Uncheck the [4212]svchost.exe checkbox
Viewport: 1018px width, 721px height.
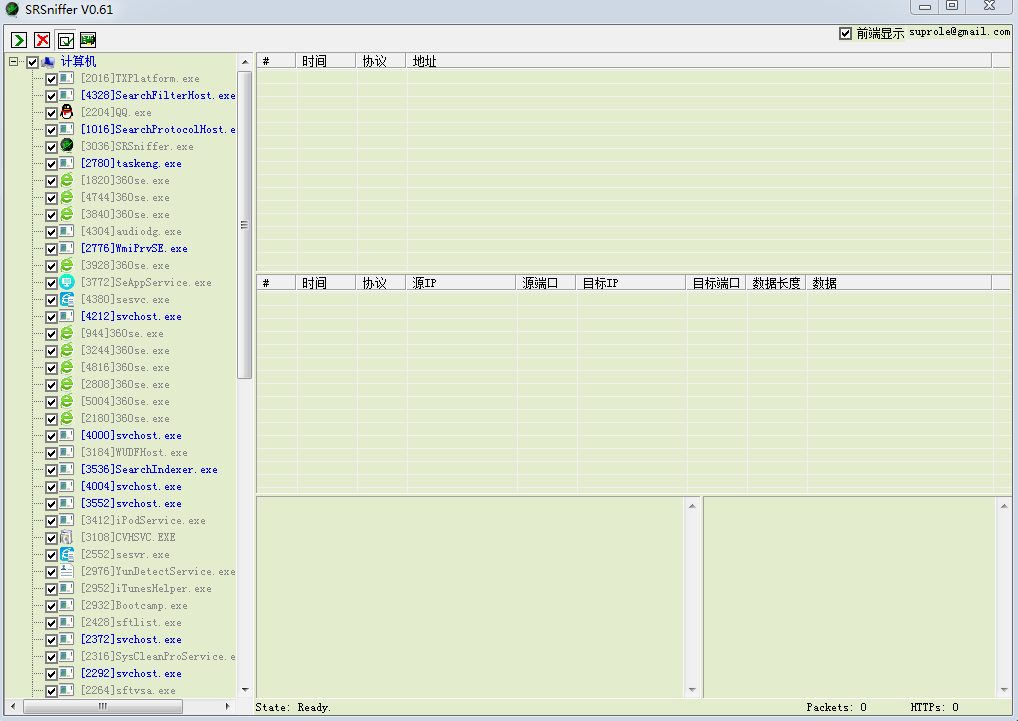51,317
